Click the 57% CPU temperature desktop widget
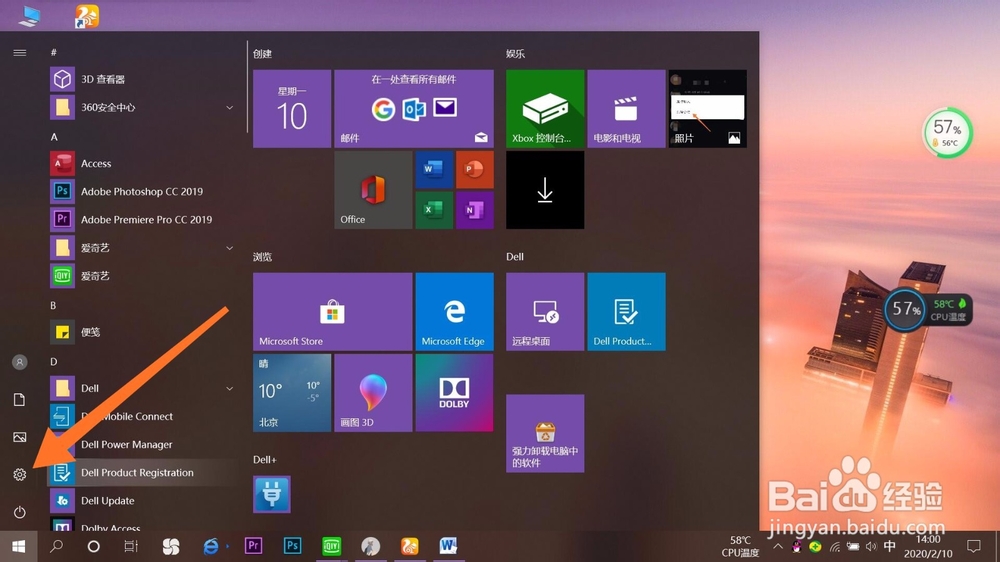 pos(928,309)
